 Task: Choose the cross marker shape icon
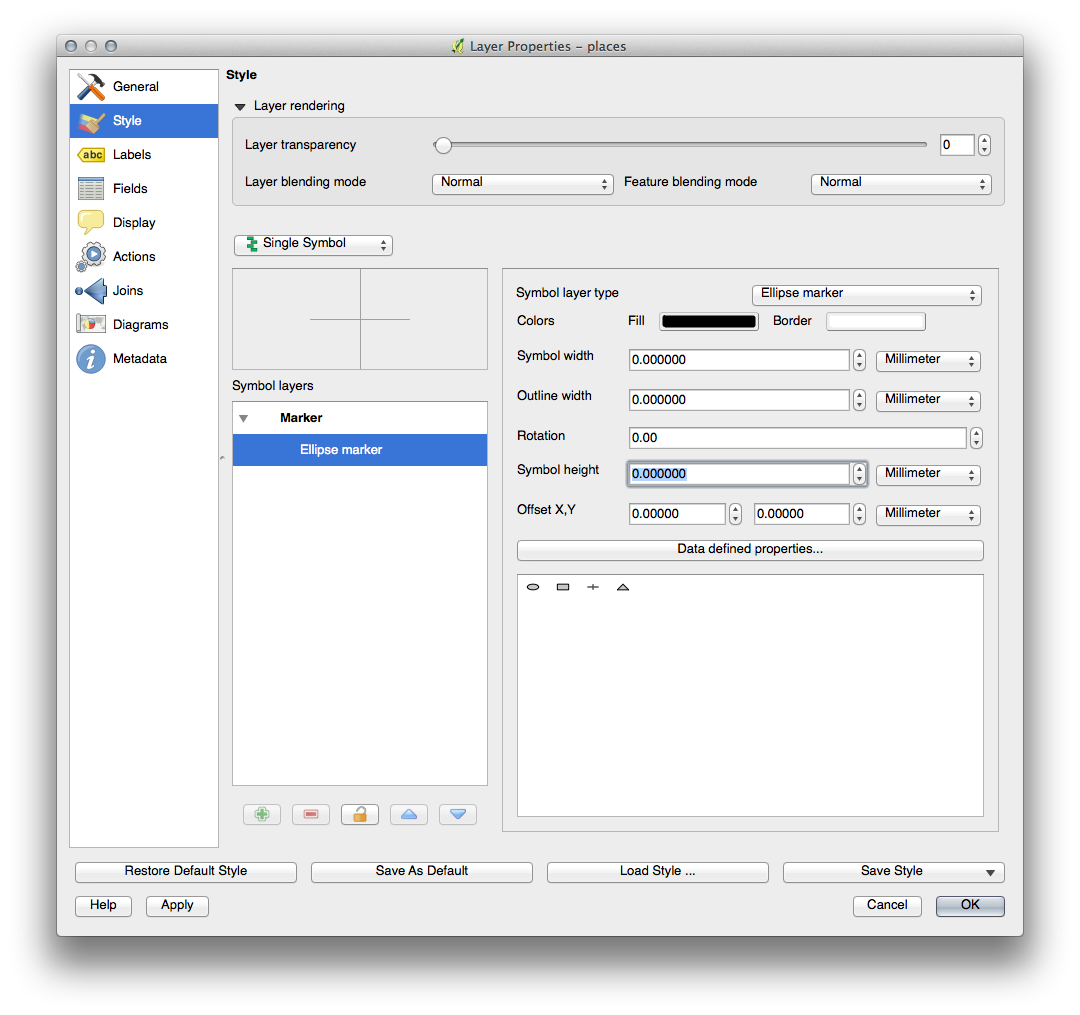(593, 587)
